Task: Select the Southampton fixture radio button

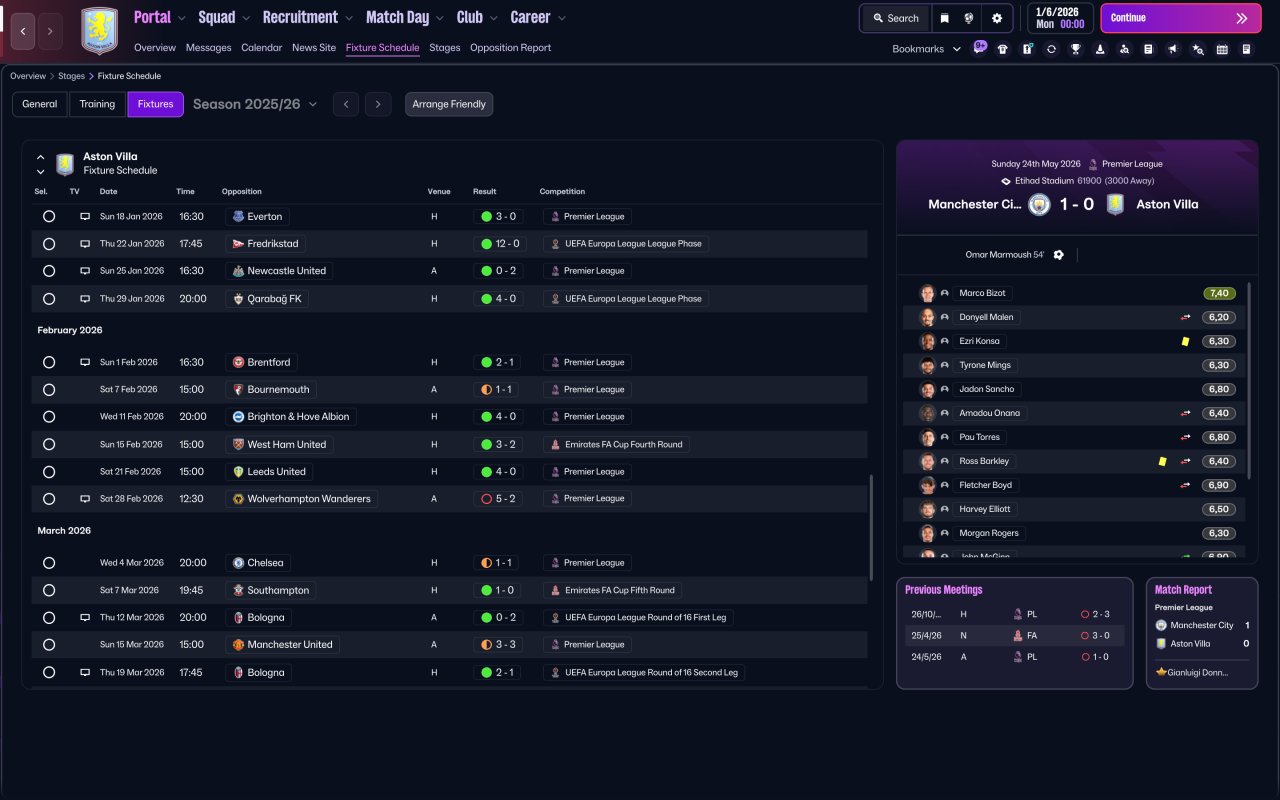Action: click(x=49, y=590)
